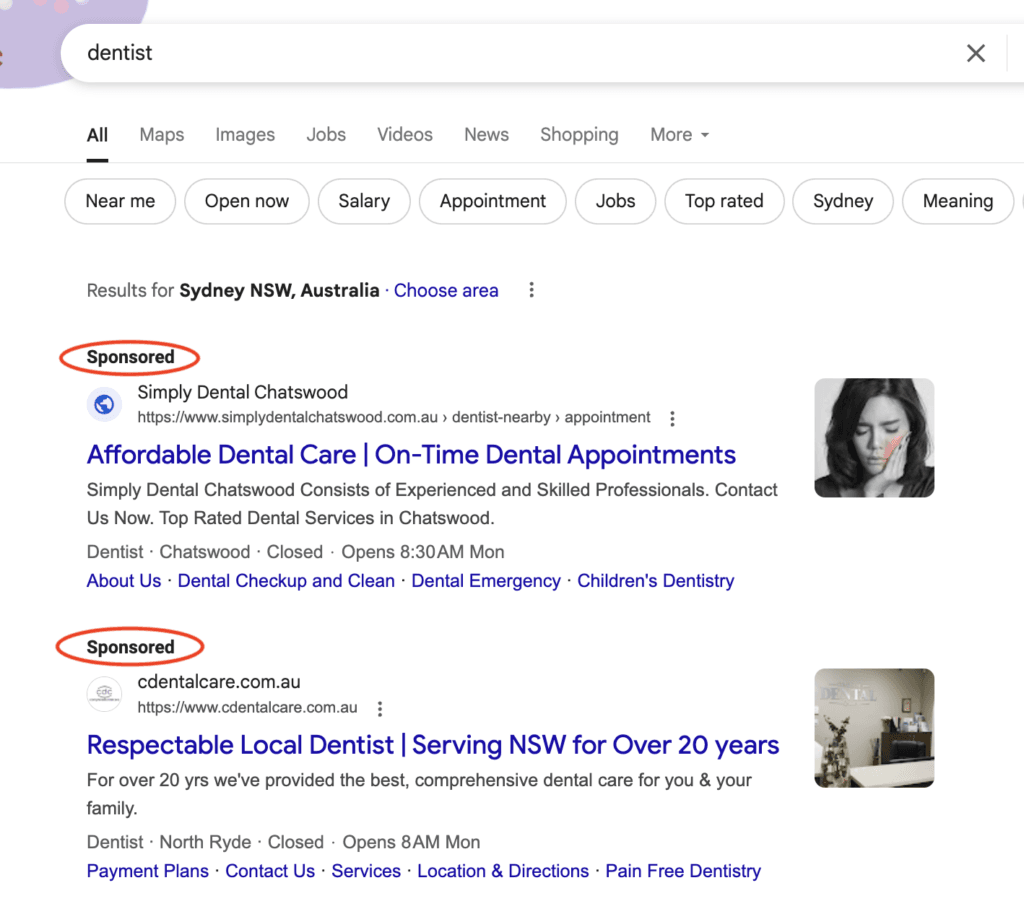Open the "Dental Emergency" sitelink
The height and width of the screenshot is (914, 1024).
(x=486, y=581)
